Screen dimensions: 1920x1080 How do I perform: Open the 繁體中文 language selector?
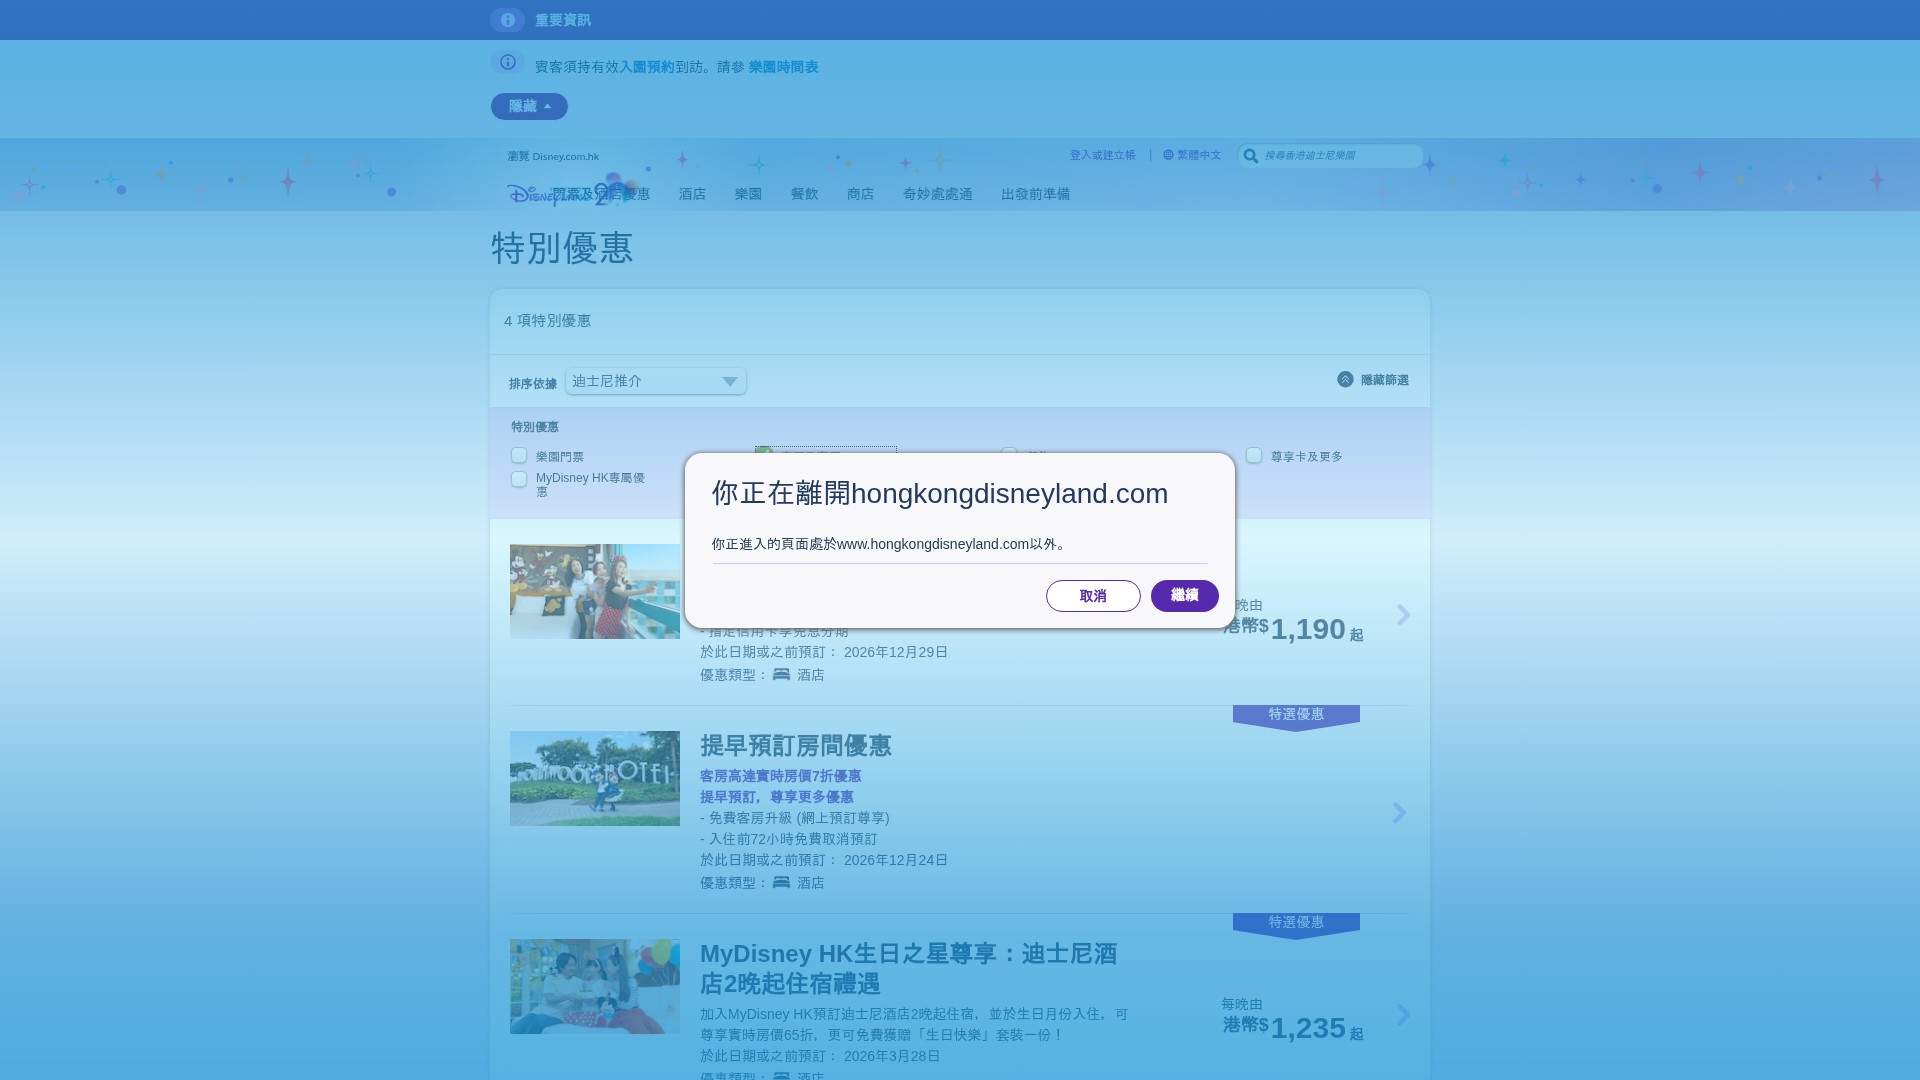(x=1199, y=155)
